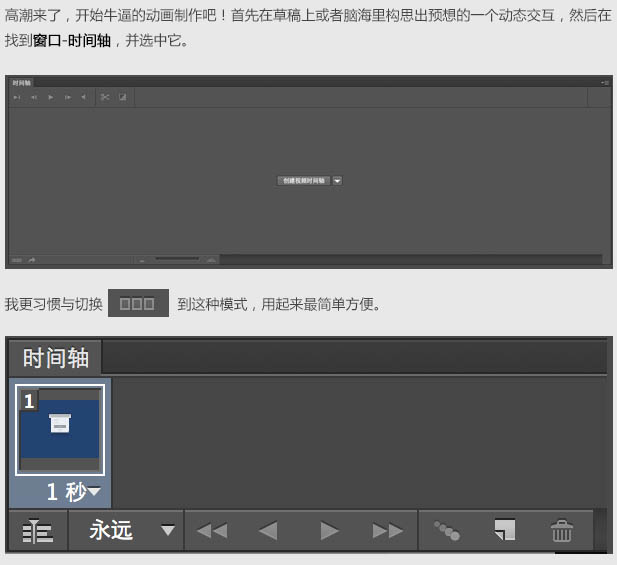Click convert to video timeline icon
The width and height of the screenshot is (617, 565).
pyautogui.click(x=38, y=531)
